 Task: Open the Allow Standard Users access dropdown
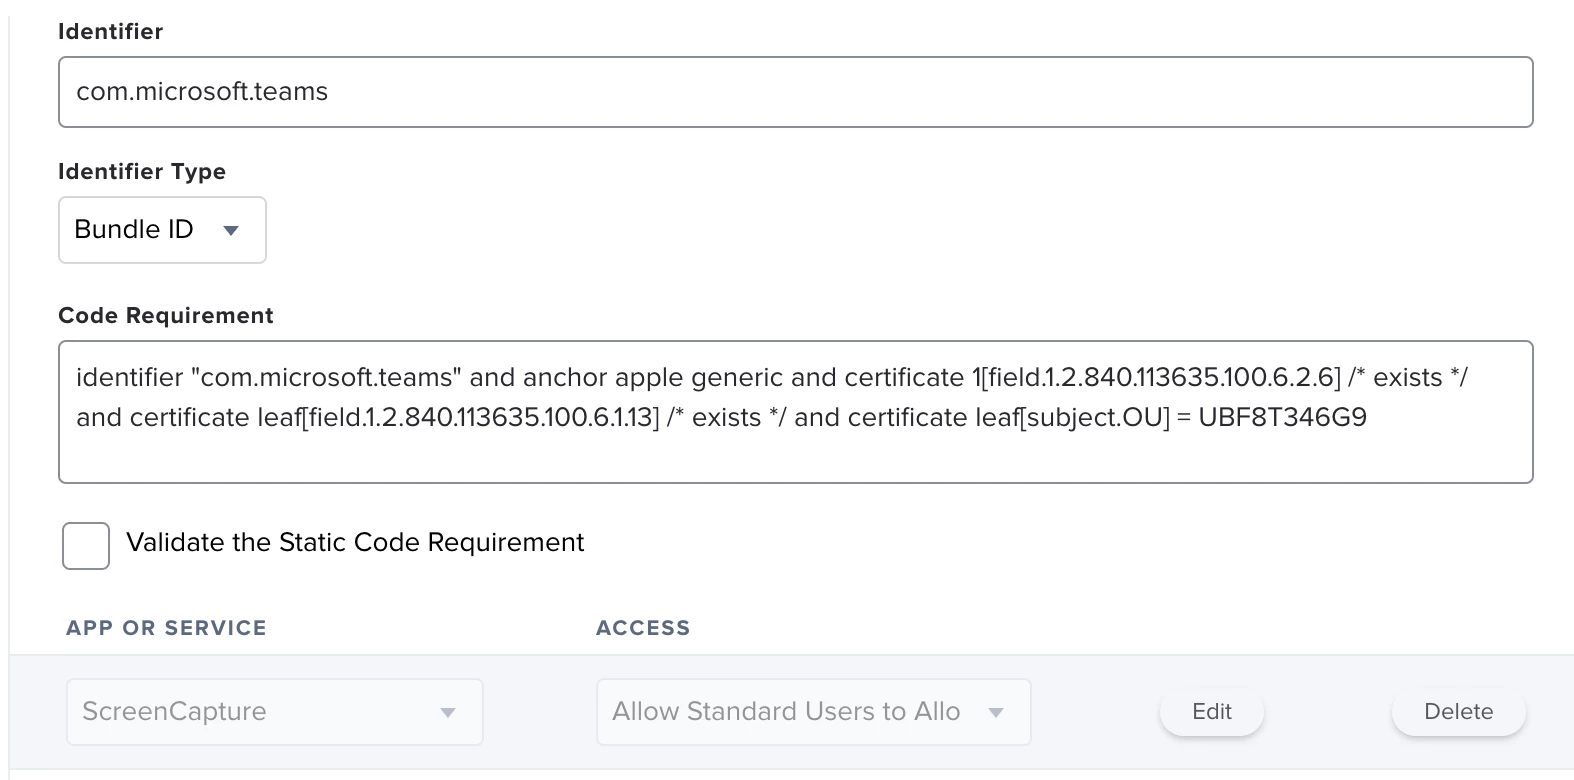tap(813, 712)
